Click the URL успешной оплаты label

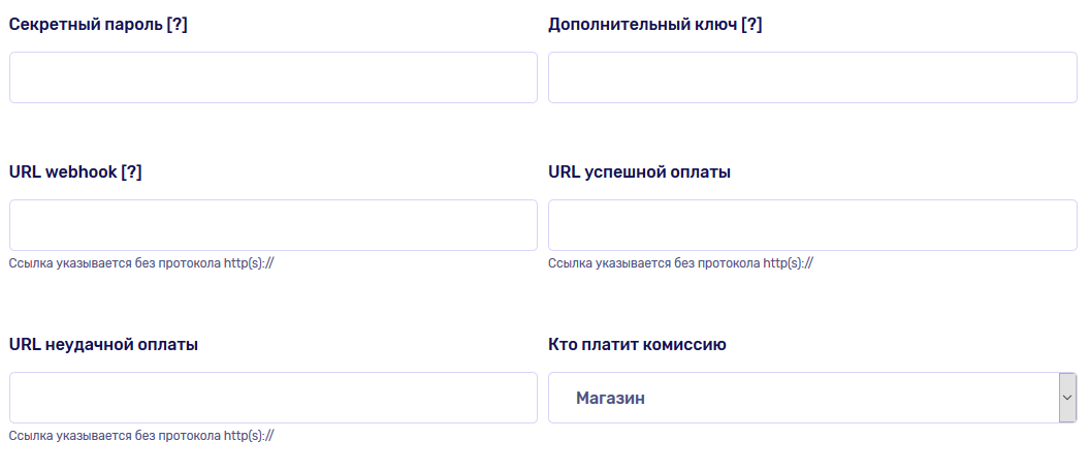coord(639,172)
